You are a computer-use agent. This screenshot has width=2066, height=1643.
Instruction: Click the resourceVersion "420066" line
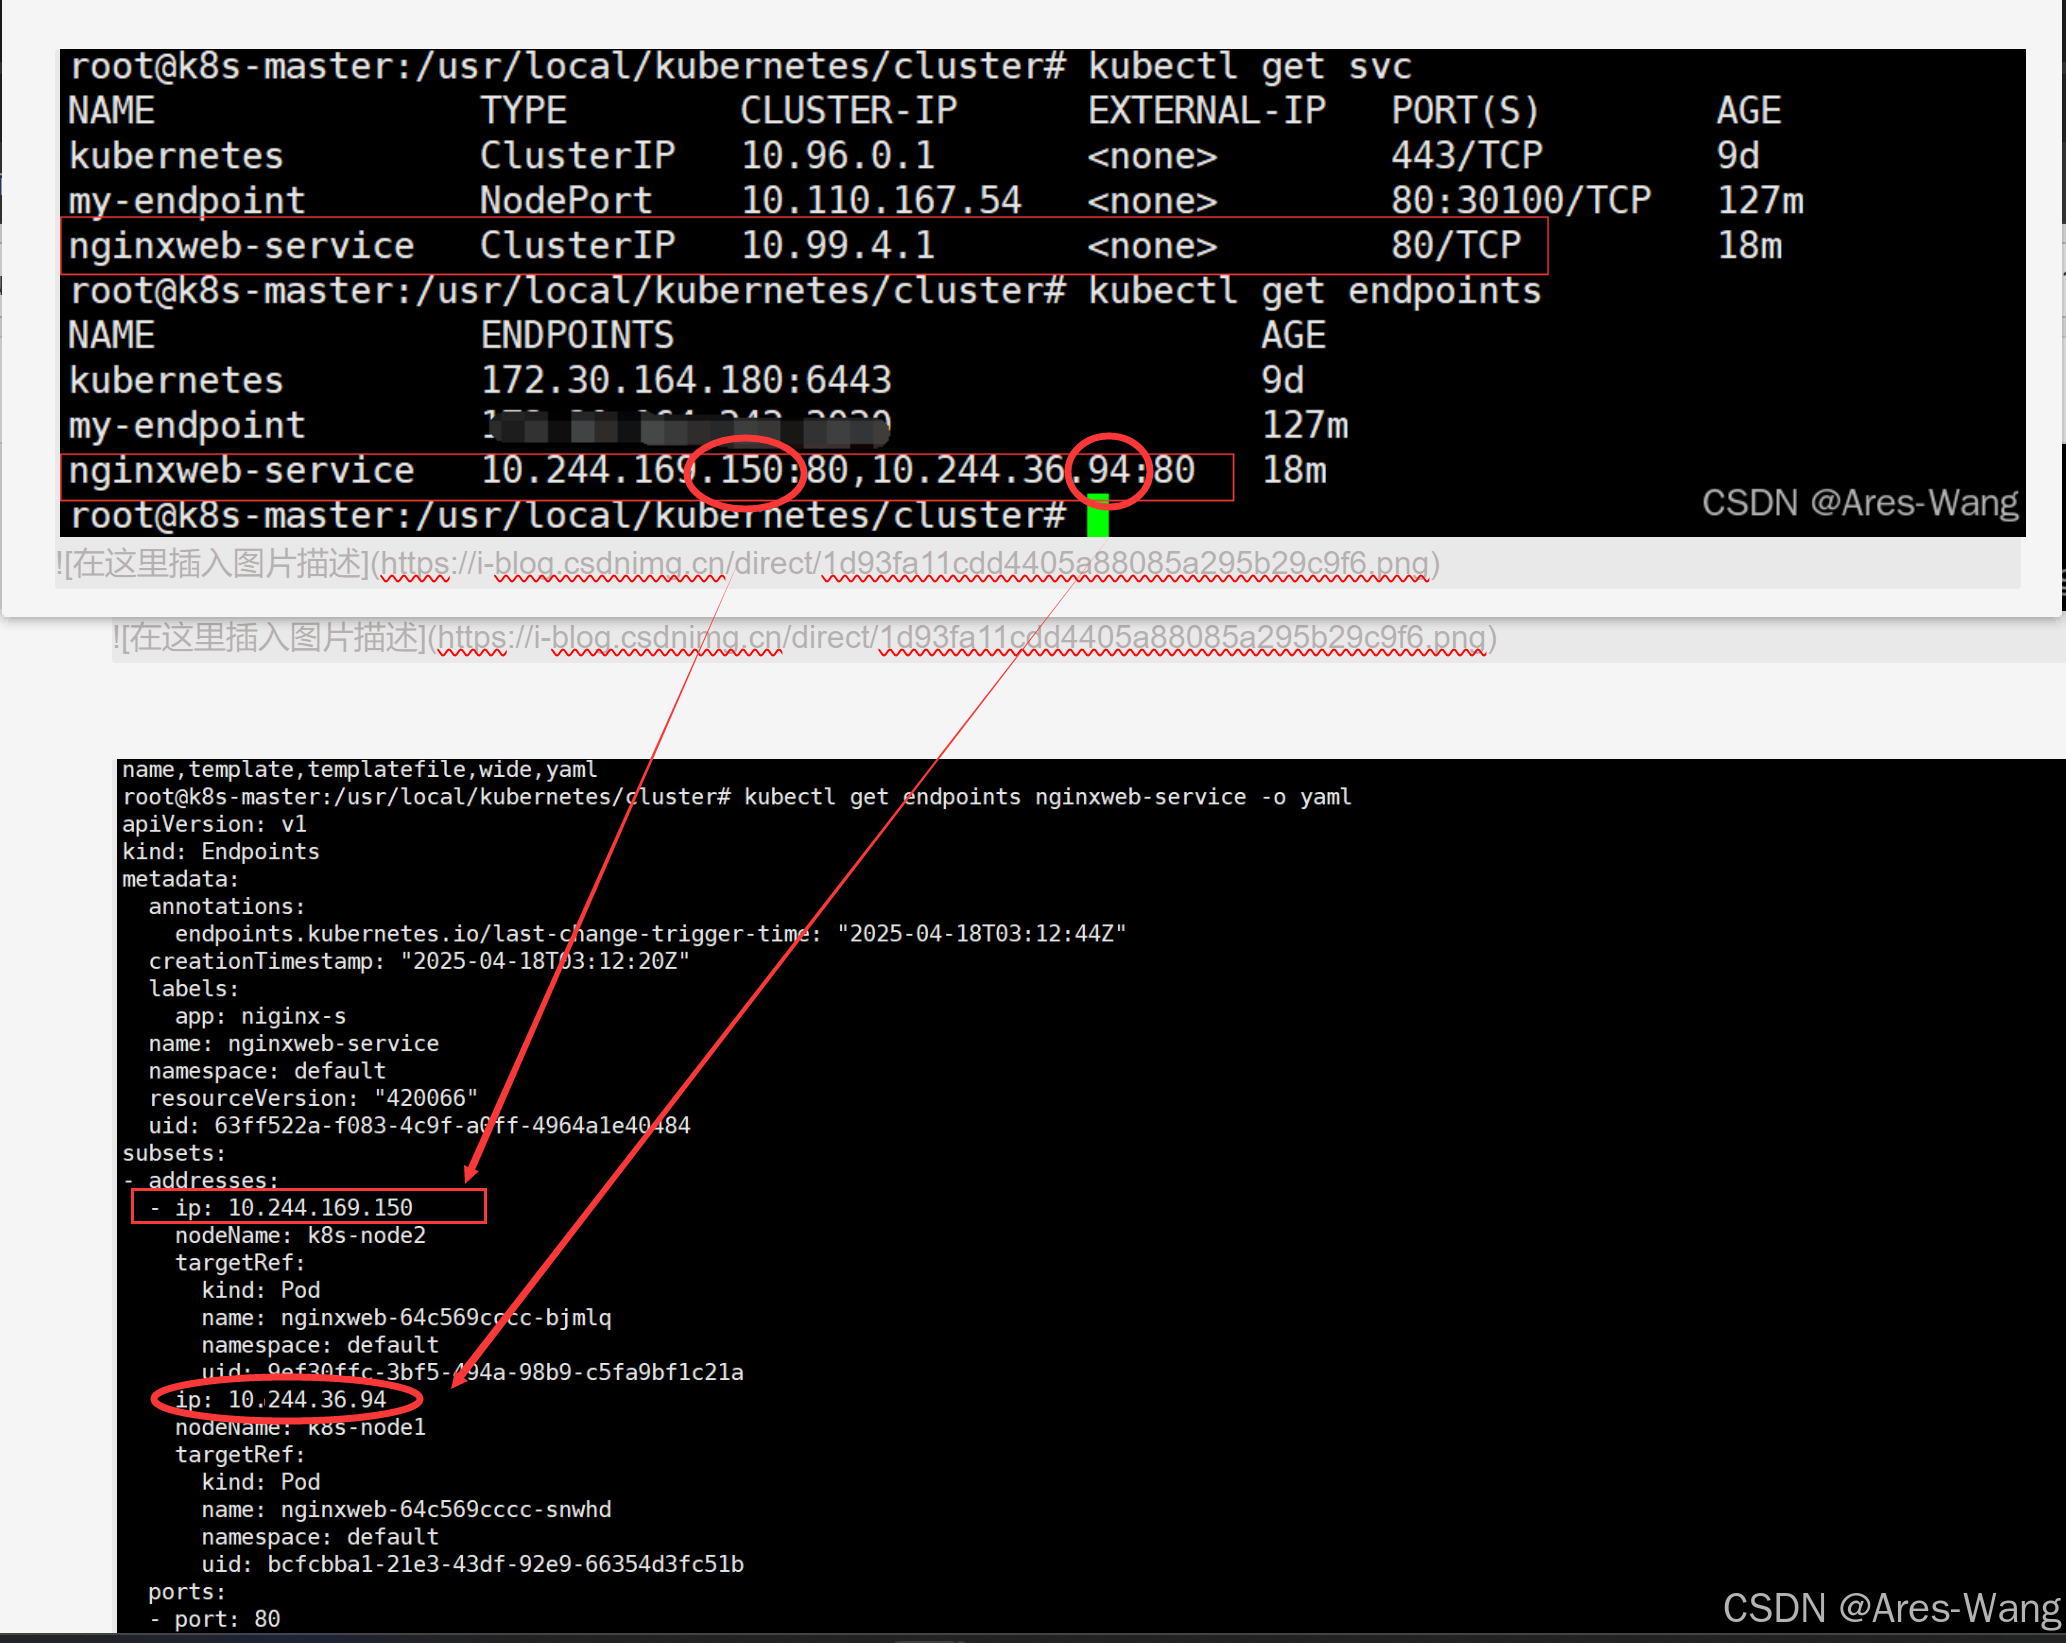coord(312,1098)
